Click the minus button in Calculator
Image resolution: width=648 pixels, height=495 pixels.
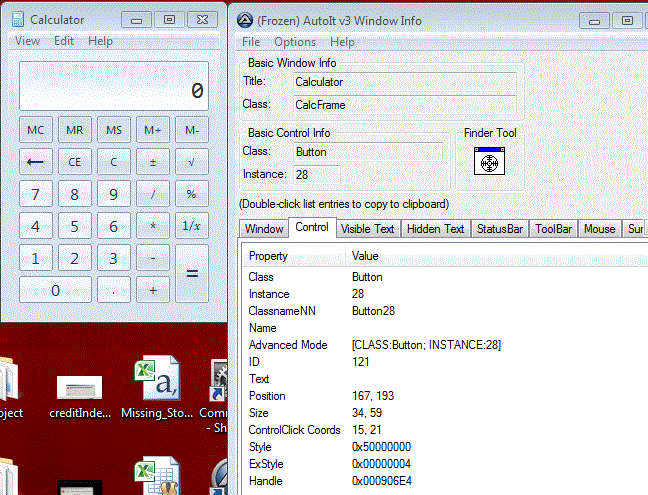(x=153, y=258)
